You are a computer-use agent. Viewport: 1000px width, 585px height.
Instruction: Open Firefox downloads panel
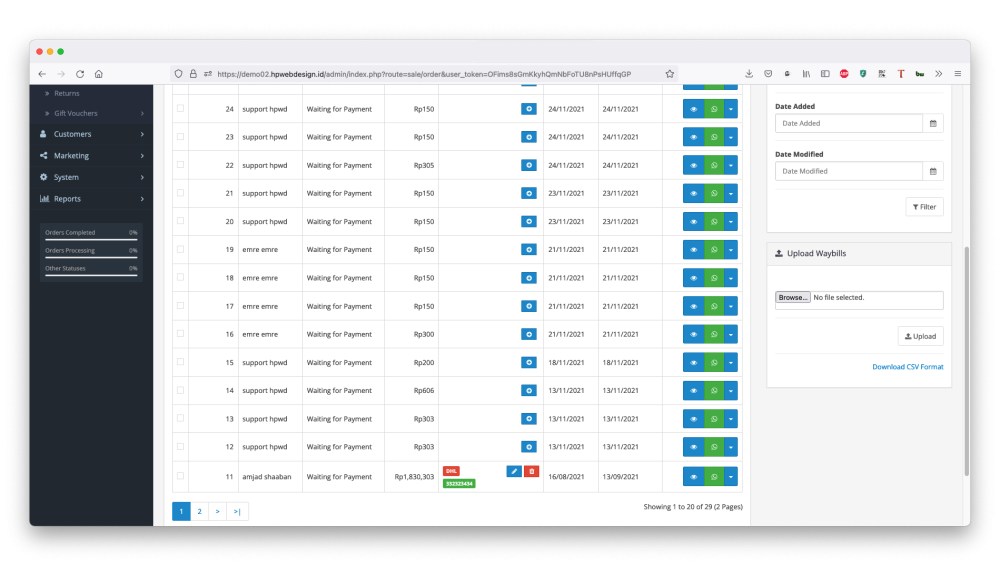[749, 74]
